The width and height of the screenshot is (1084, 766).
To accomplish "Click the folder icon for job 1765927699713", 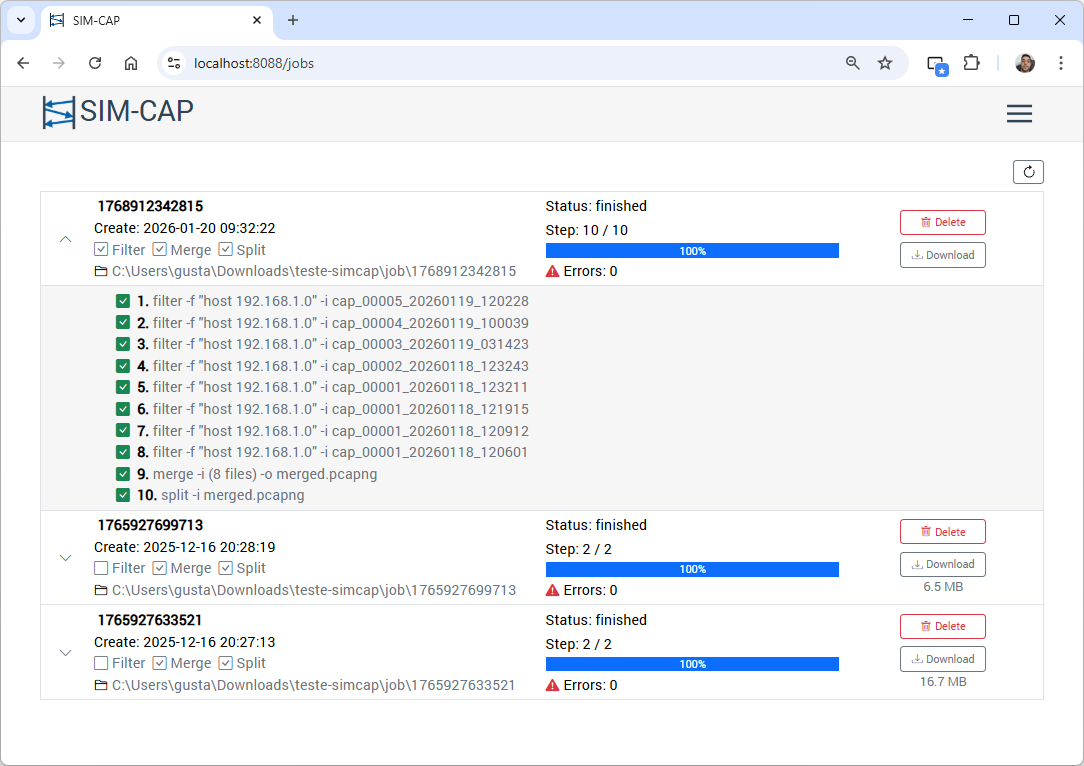I will pyautogui.click(x=100, y=590).
